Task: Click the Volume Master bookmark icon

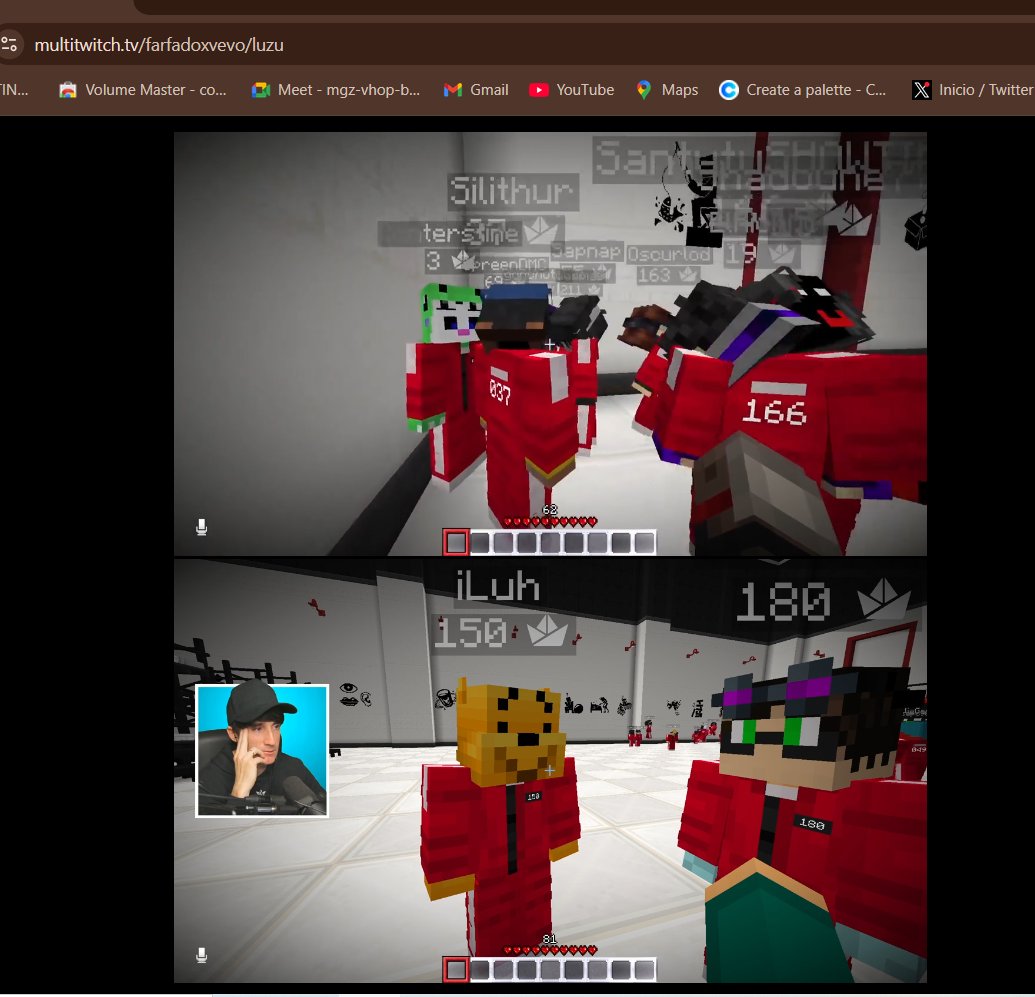Action: point(67,90)
